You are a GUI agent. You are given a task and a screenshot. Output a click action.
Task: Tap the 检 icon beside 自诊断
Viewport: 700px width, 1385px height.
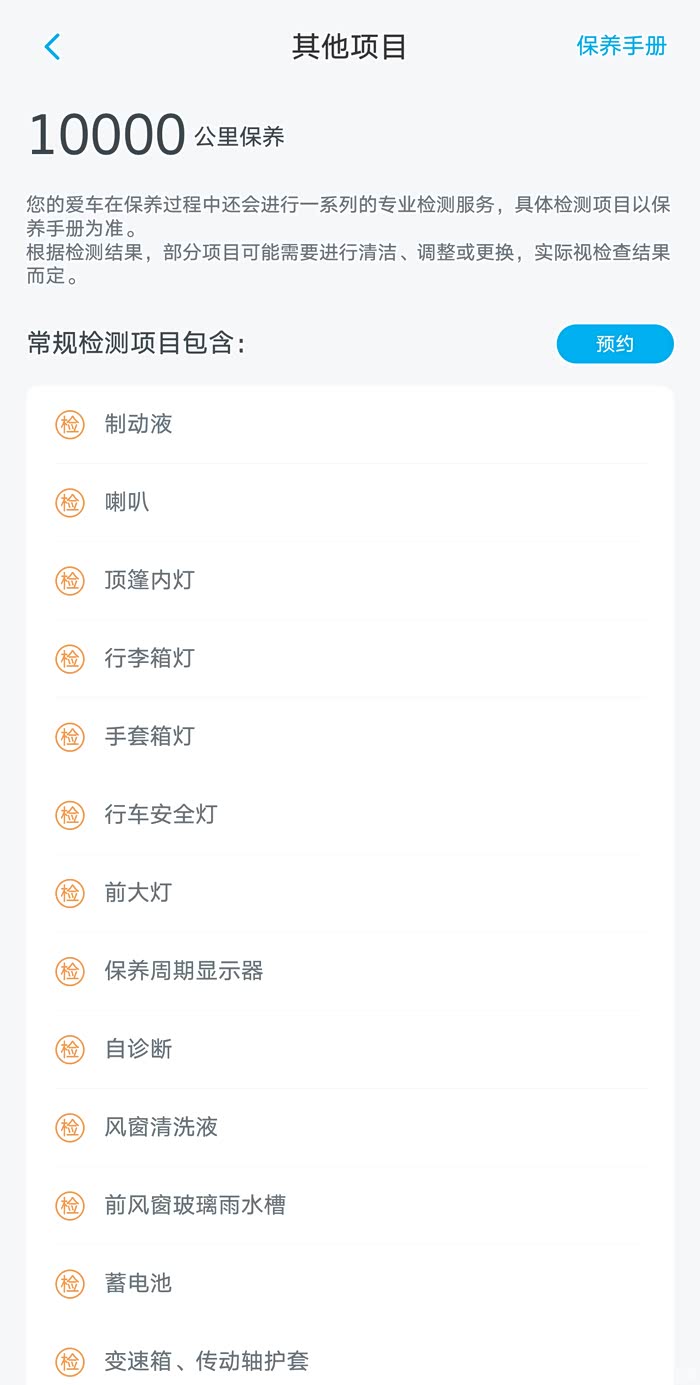pos(70,1049)
